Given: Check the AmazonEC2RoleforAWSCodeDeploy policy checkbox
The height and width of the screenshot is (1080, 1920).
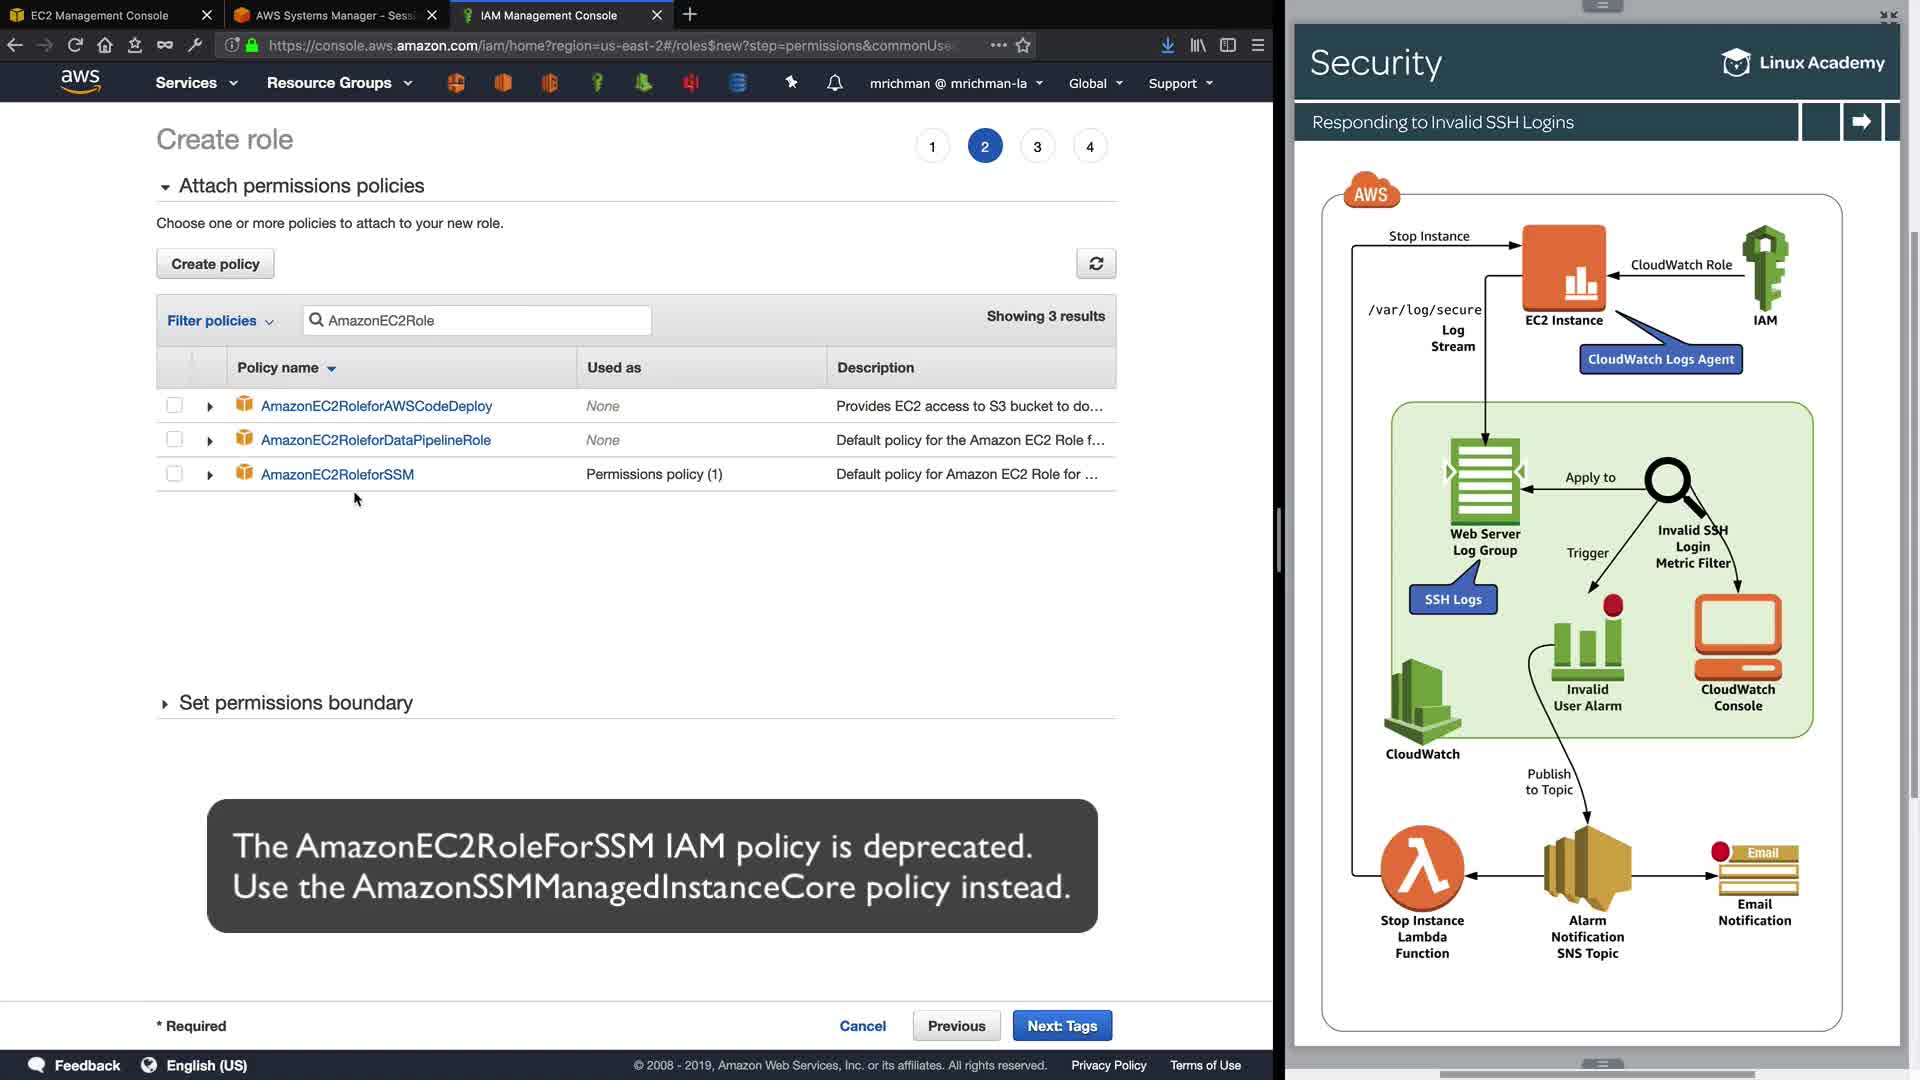Looking at the screenshot, I should (x=174, y=406).
